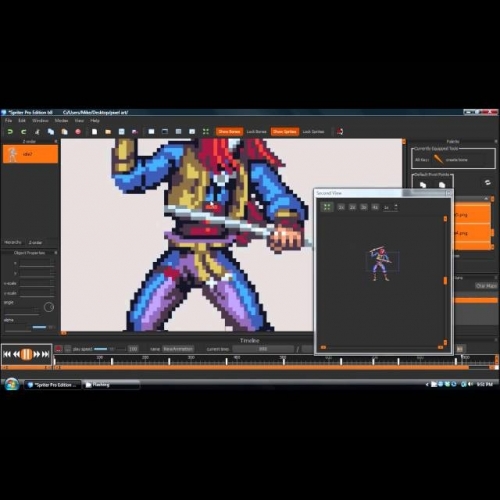Open the Help menu

pyautogui.click(x=95, y=120)
